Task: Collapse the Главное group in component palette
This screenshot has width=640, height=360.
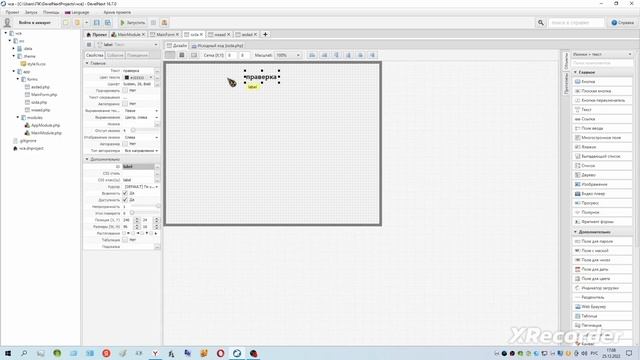Action: pyautogui.click(x=576, y=72)
